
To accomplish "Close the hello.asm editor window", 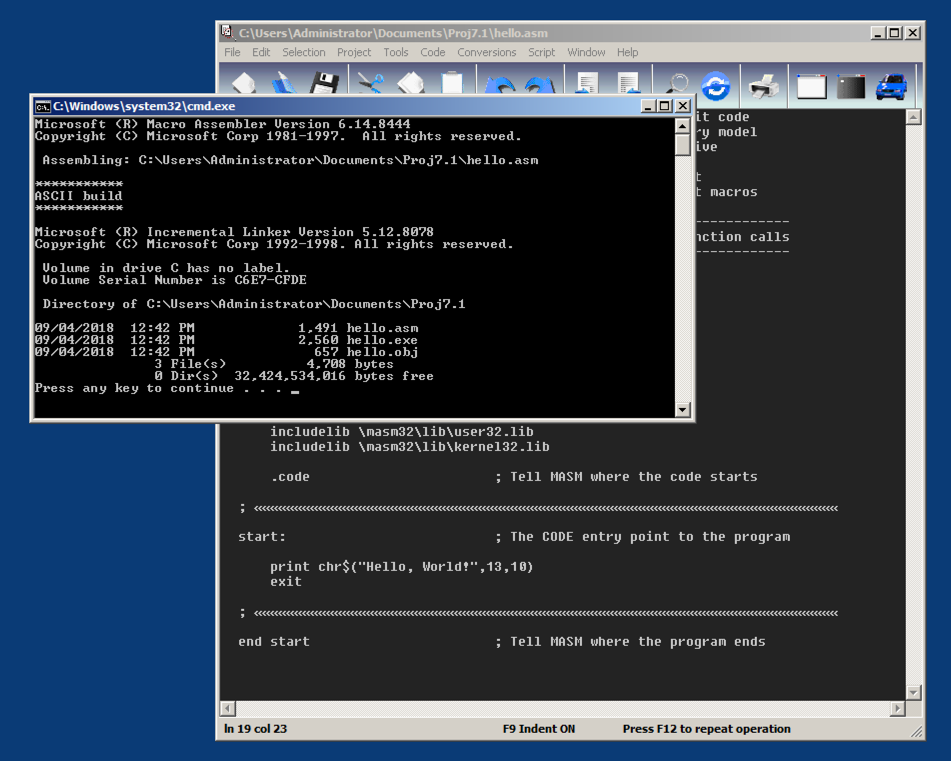I will pyautogui.click(x=912, y=33).
